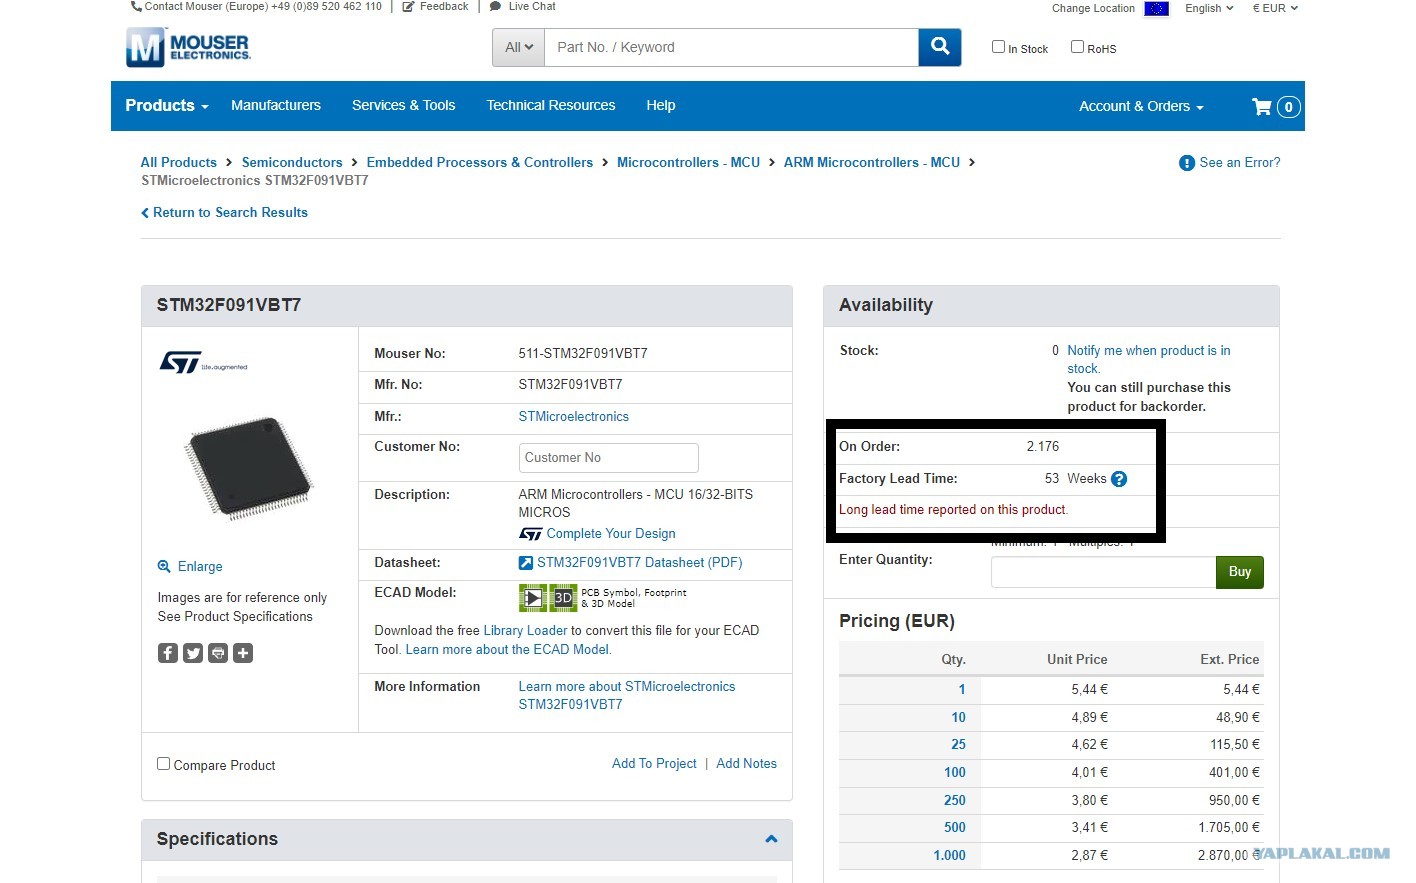Image resolution: width=1416 pixels, height=883 pixels.
Task: Open the ECAD 3D model icon
Action: pos(563,598)
